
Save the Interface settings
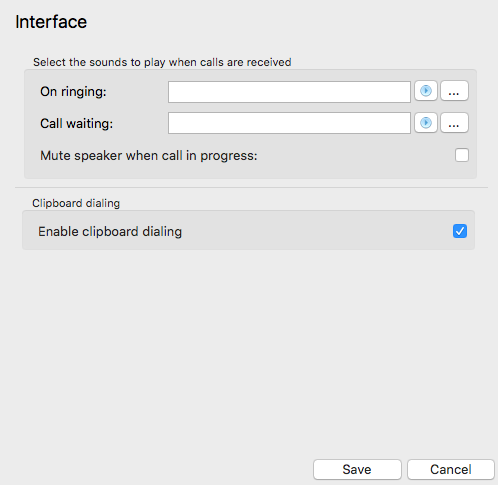coord(357,469)
